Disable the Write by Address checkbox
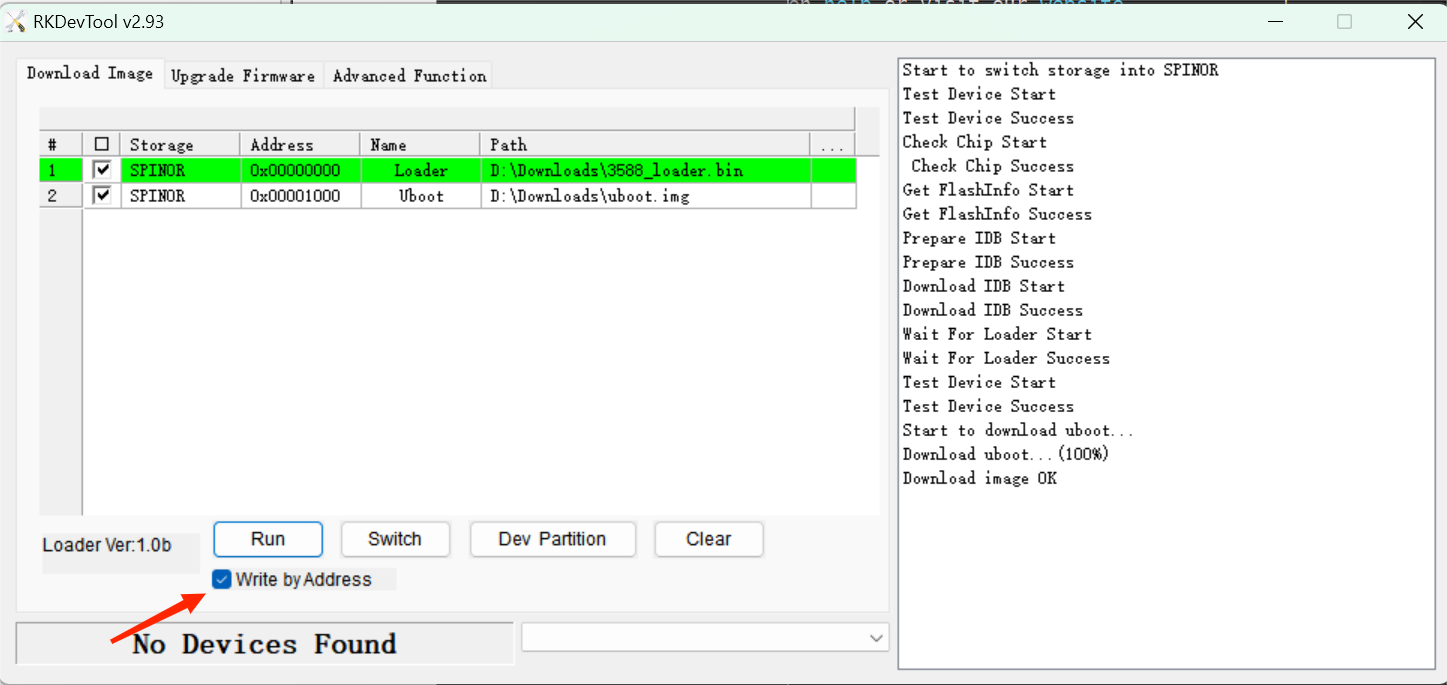Image resolution: width=1447 pixels, height=685 pixels. 222,579
